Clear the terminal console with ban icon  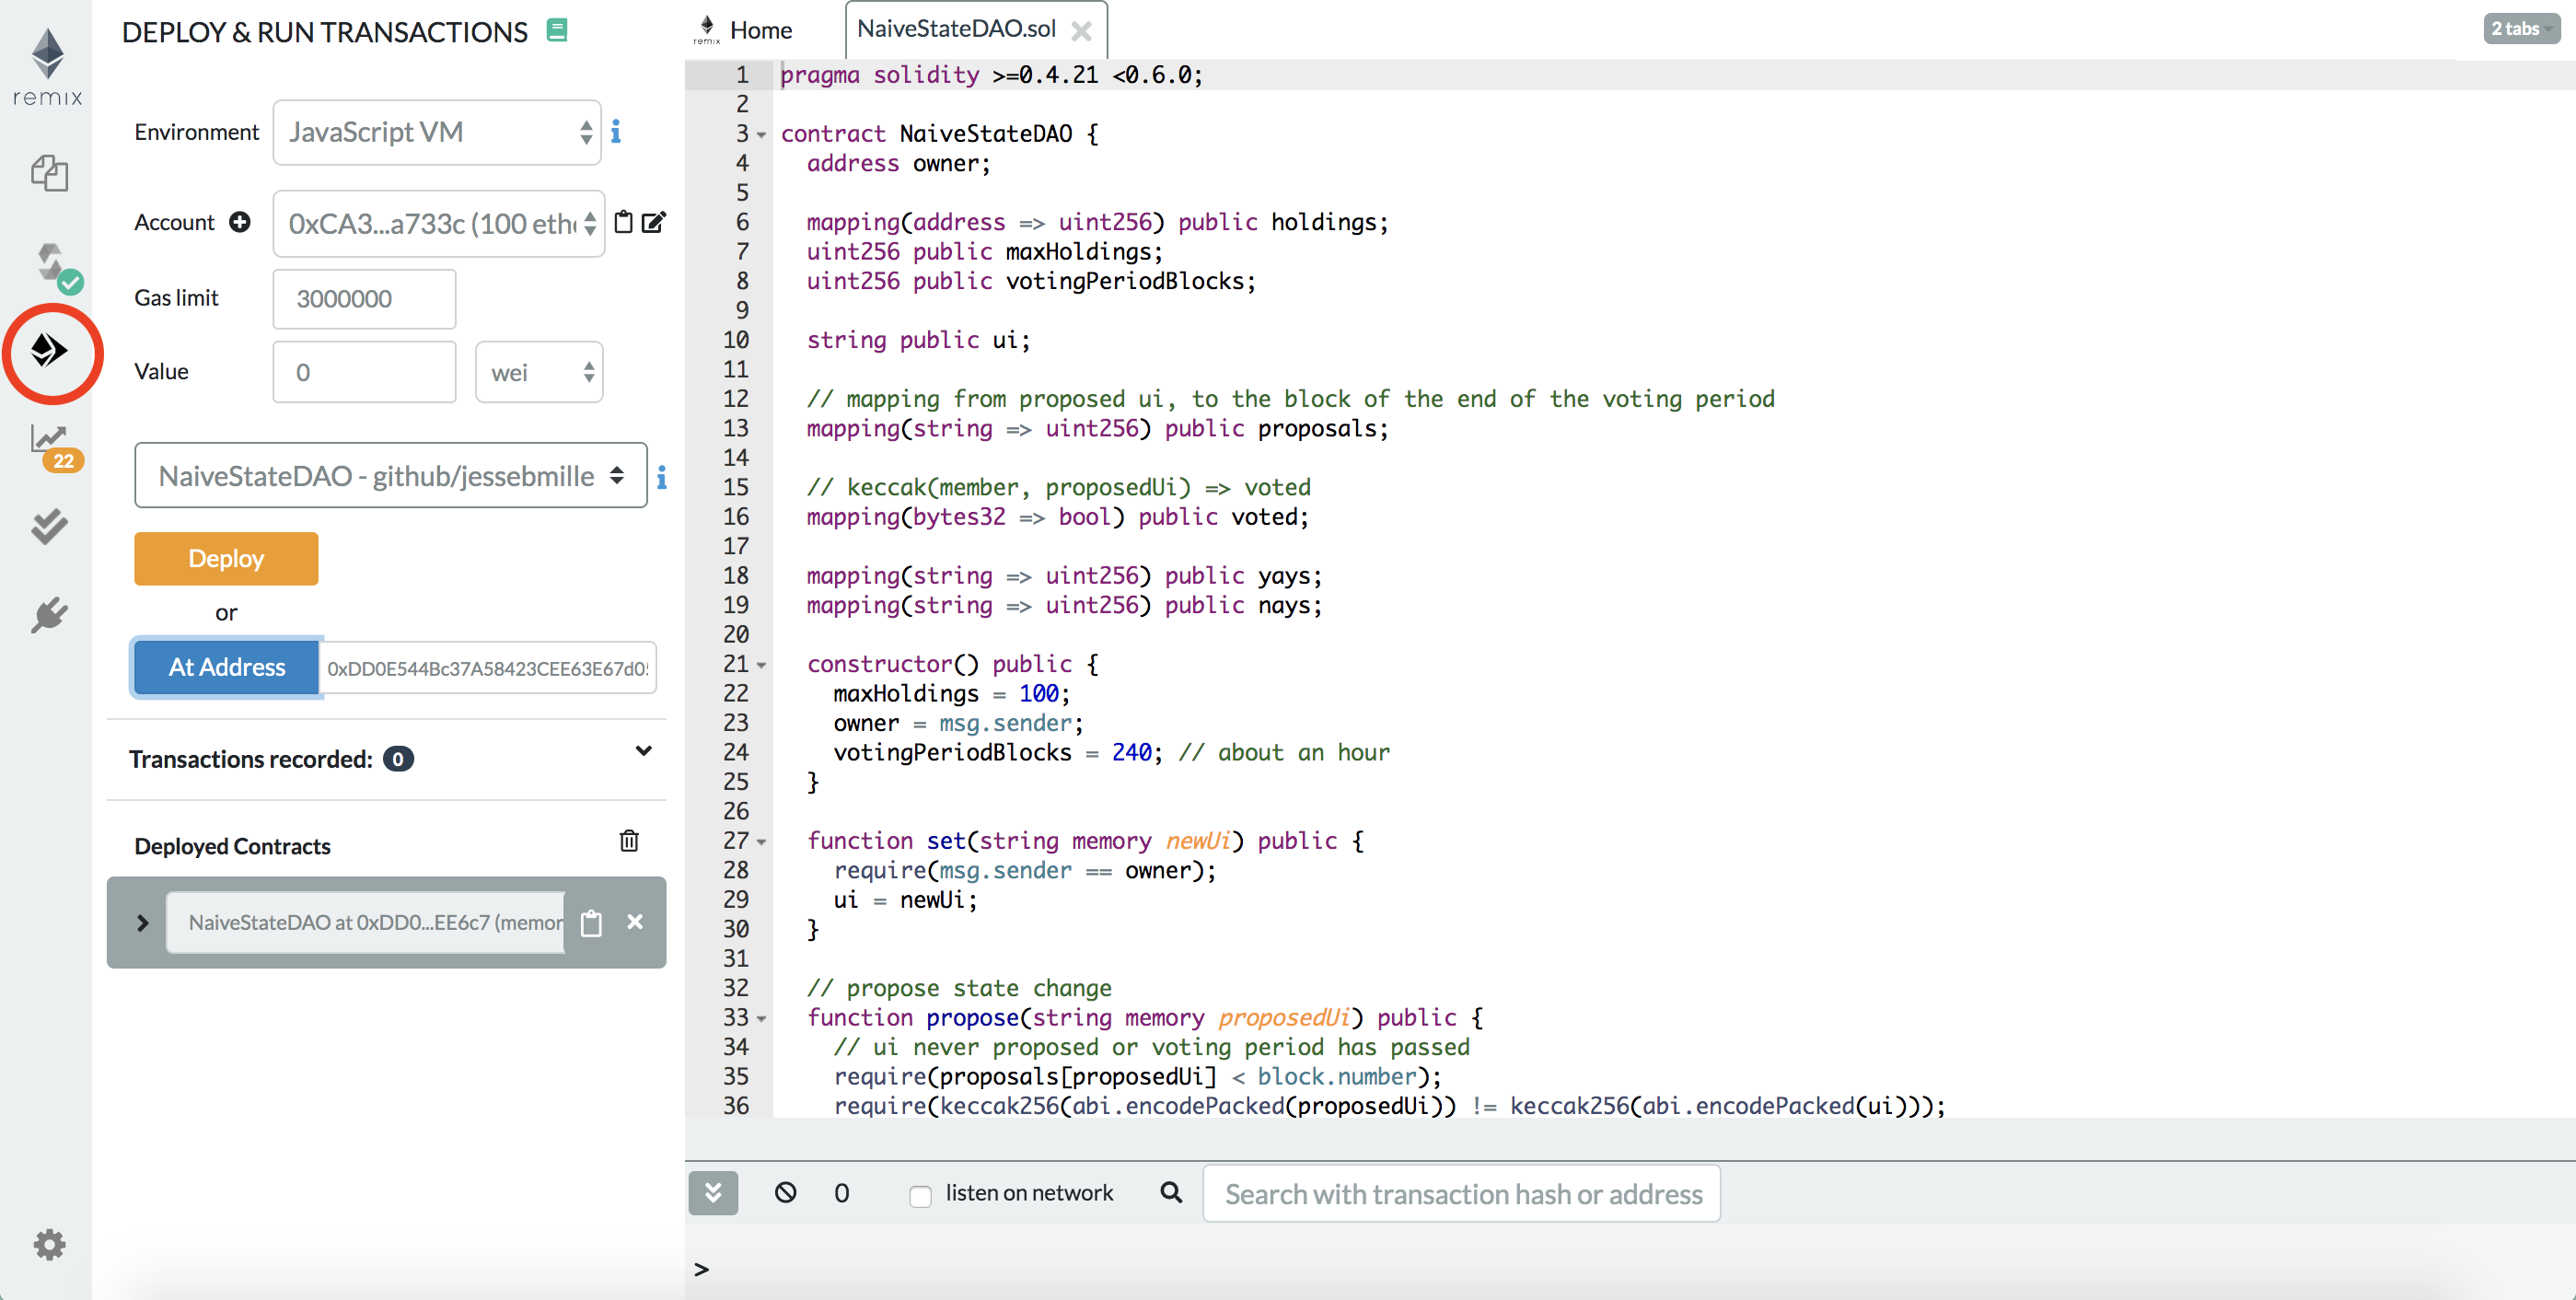pyautogui.click(x=786, y=1192)
